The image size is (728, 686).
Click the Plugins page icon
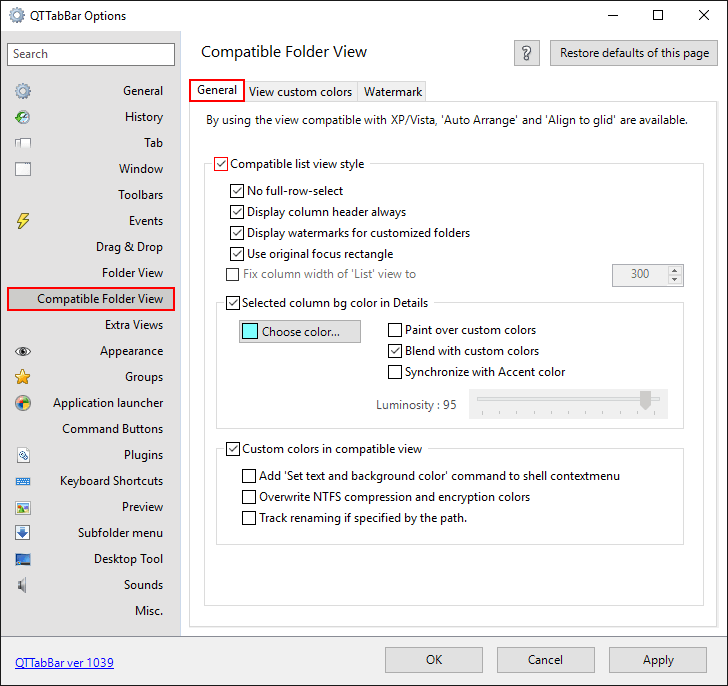coord(23,455)
